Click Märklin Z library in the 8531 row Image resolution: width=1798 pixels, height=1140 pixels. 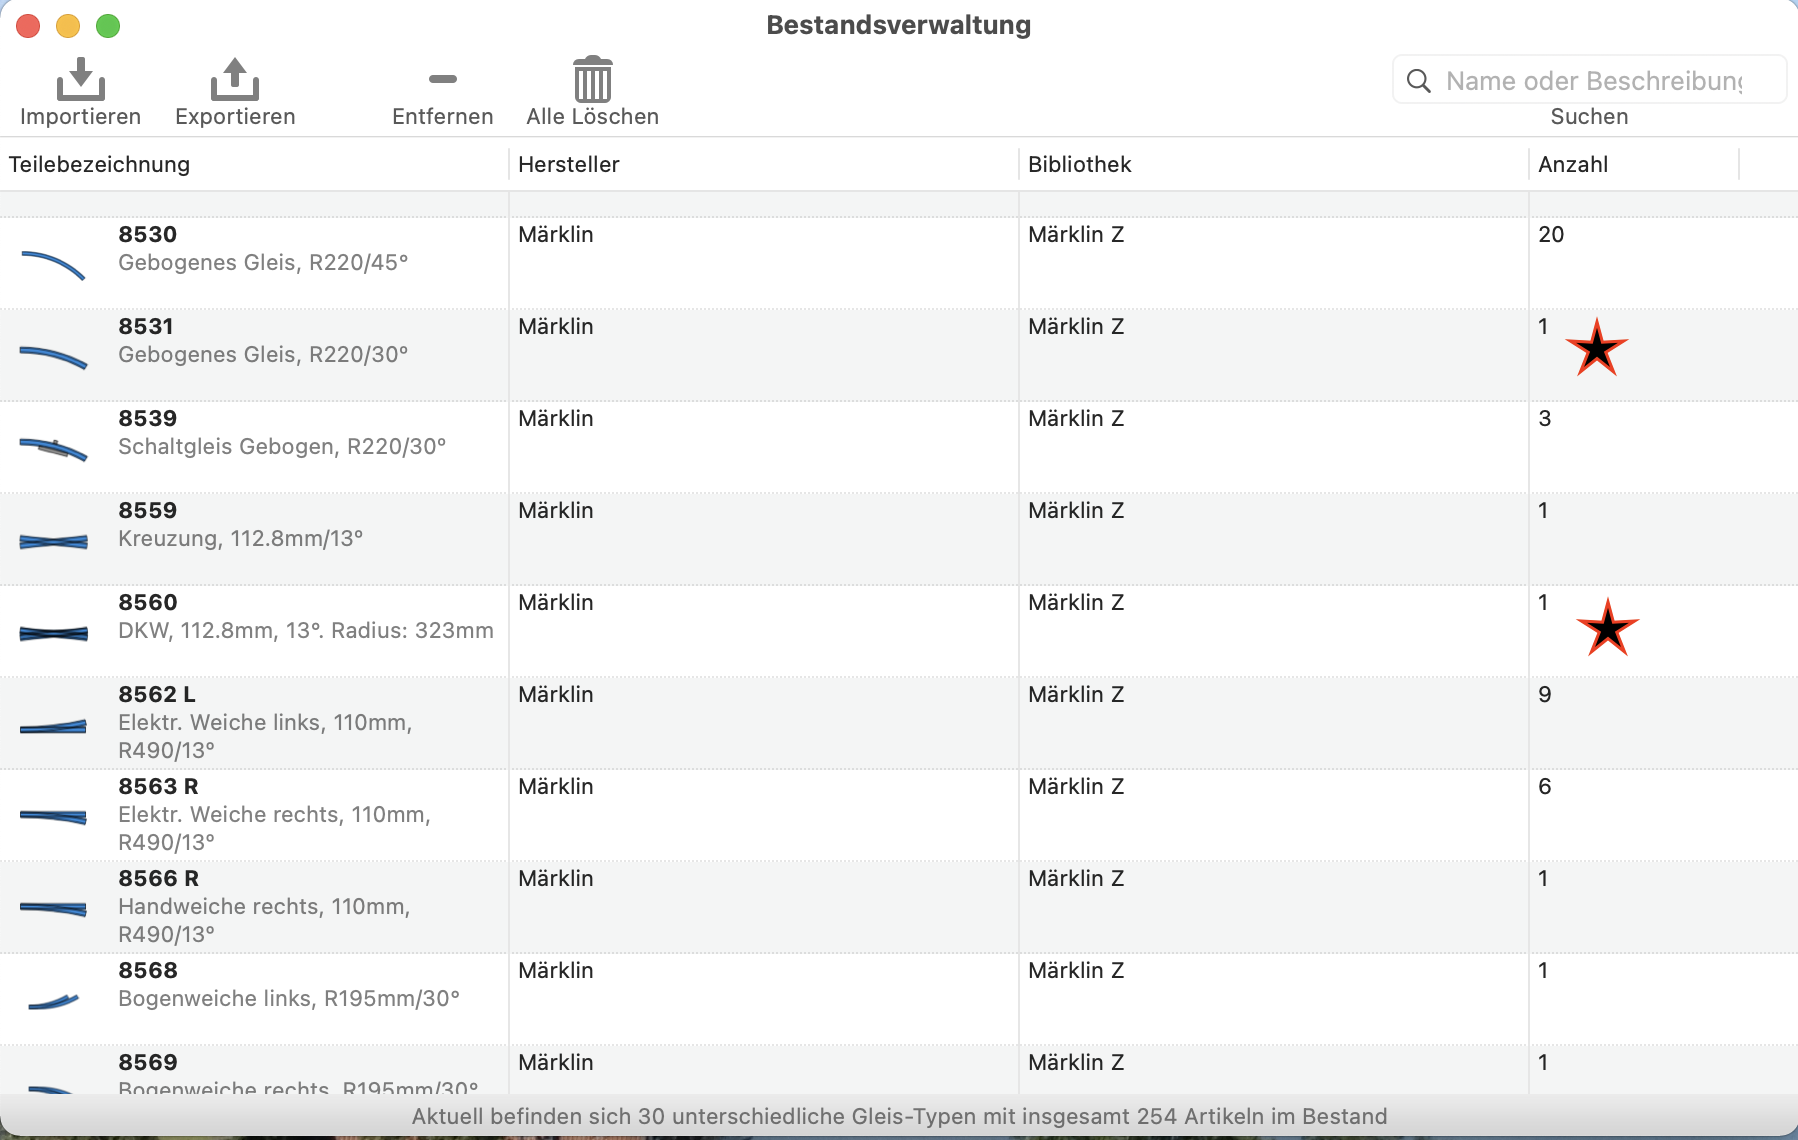(x=1076, y=327)
